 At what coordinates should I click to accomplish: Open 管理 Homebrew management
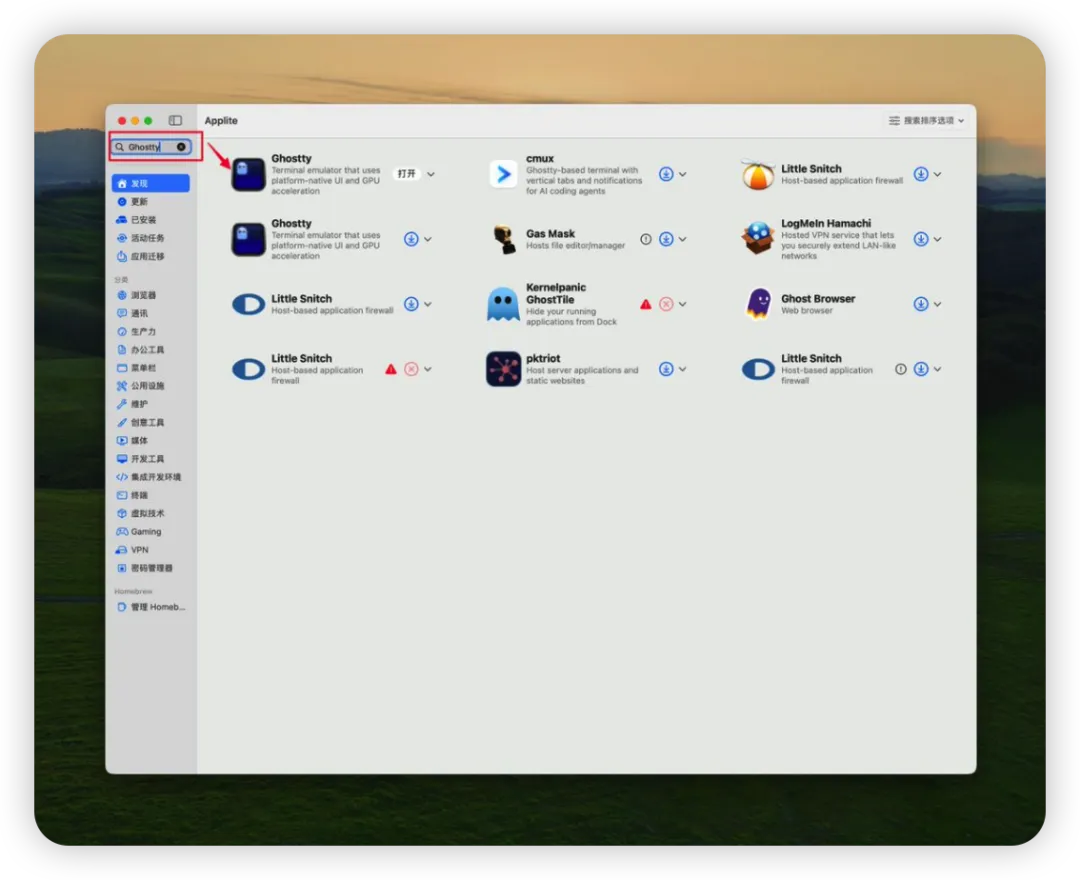tap(151, 607)
